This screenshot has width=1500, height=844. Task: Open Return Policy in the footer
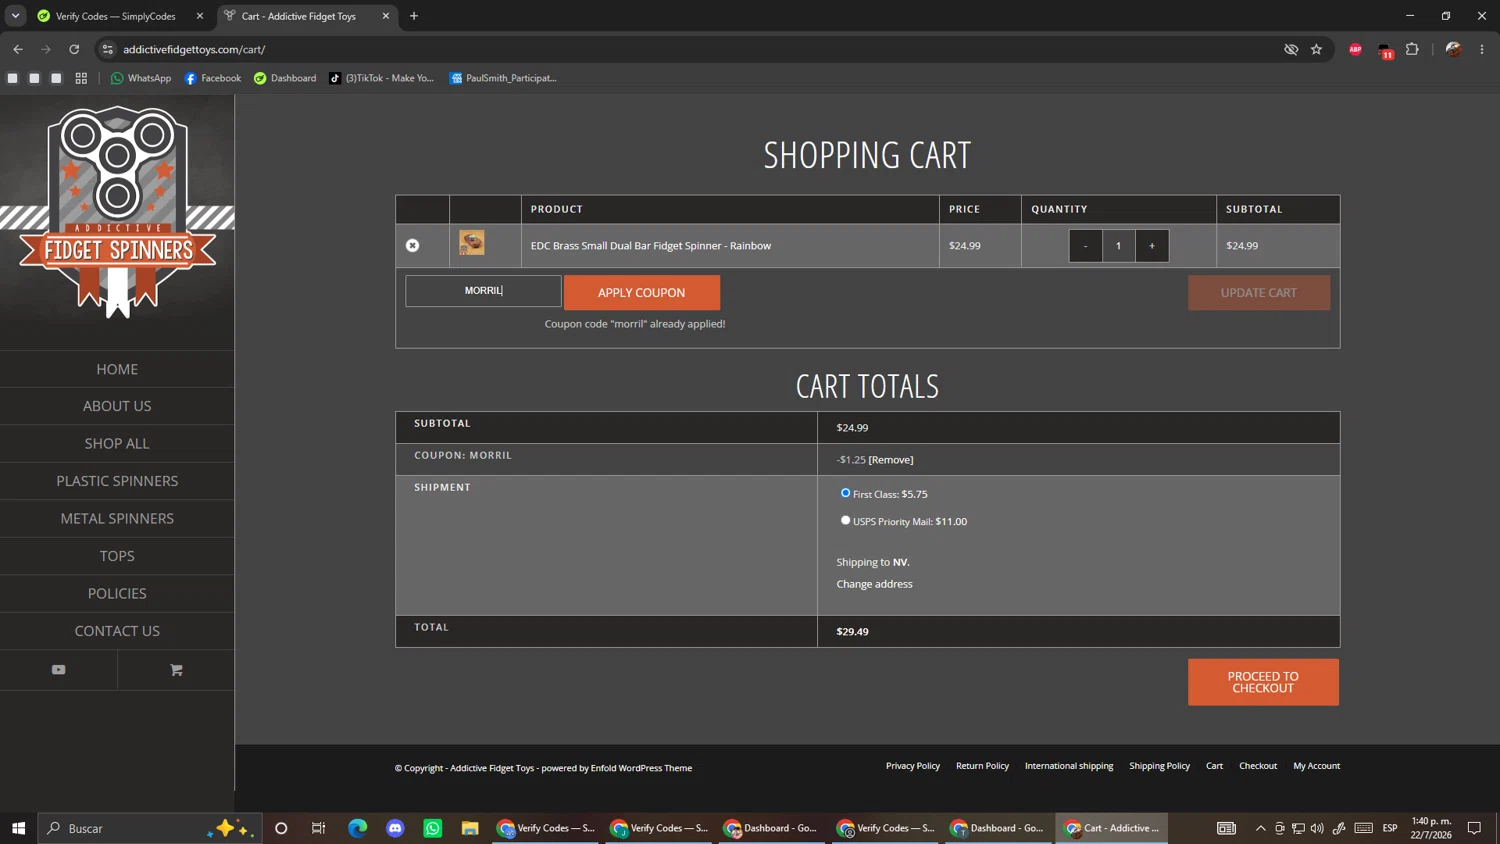(982, 766)
